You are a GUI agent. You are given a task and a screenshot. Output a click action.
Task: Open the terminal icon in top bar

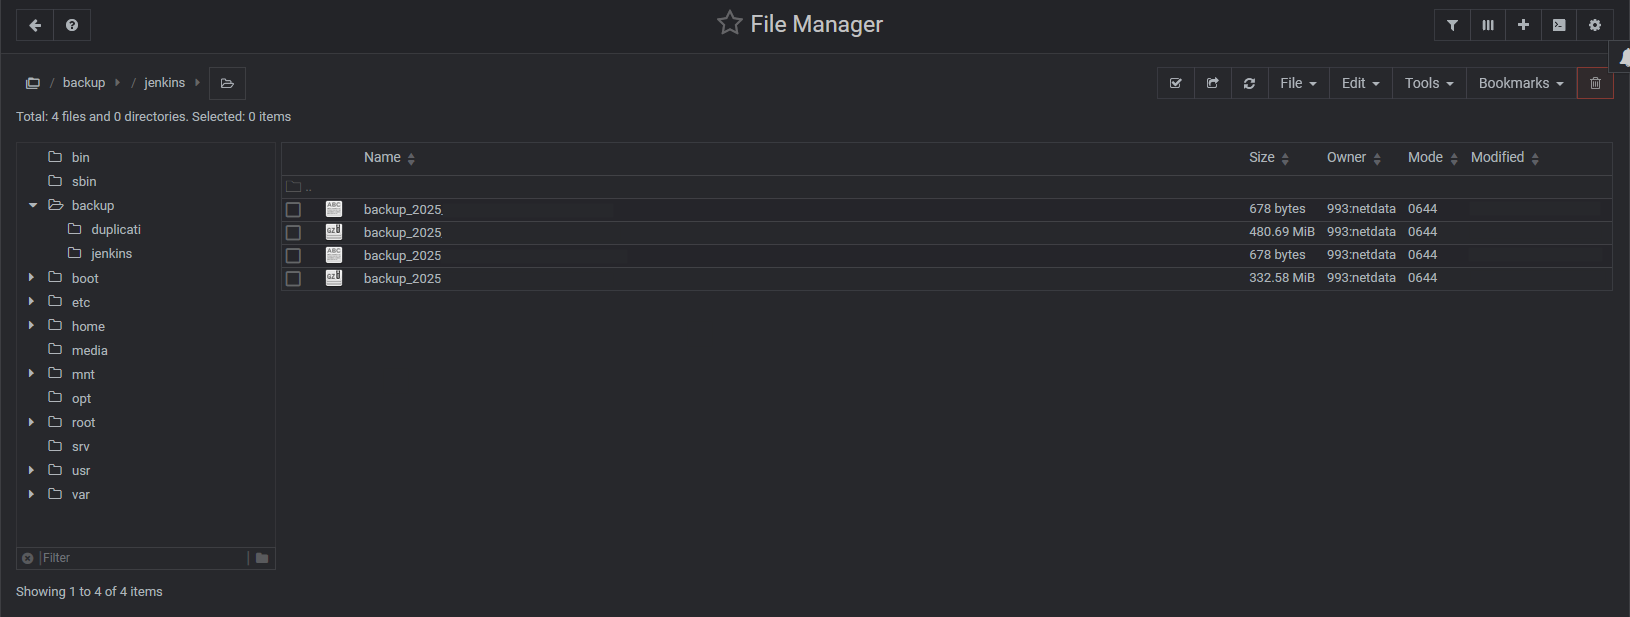coord(1559,25)
